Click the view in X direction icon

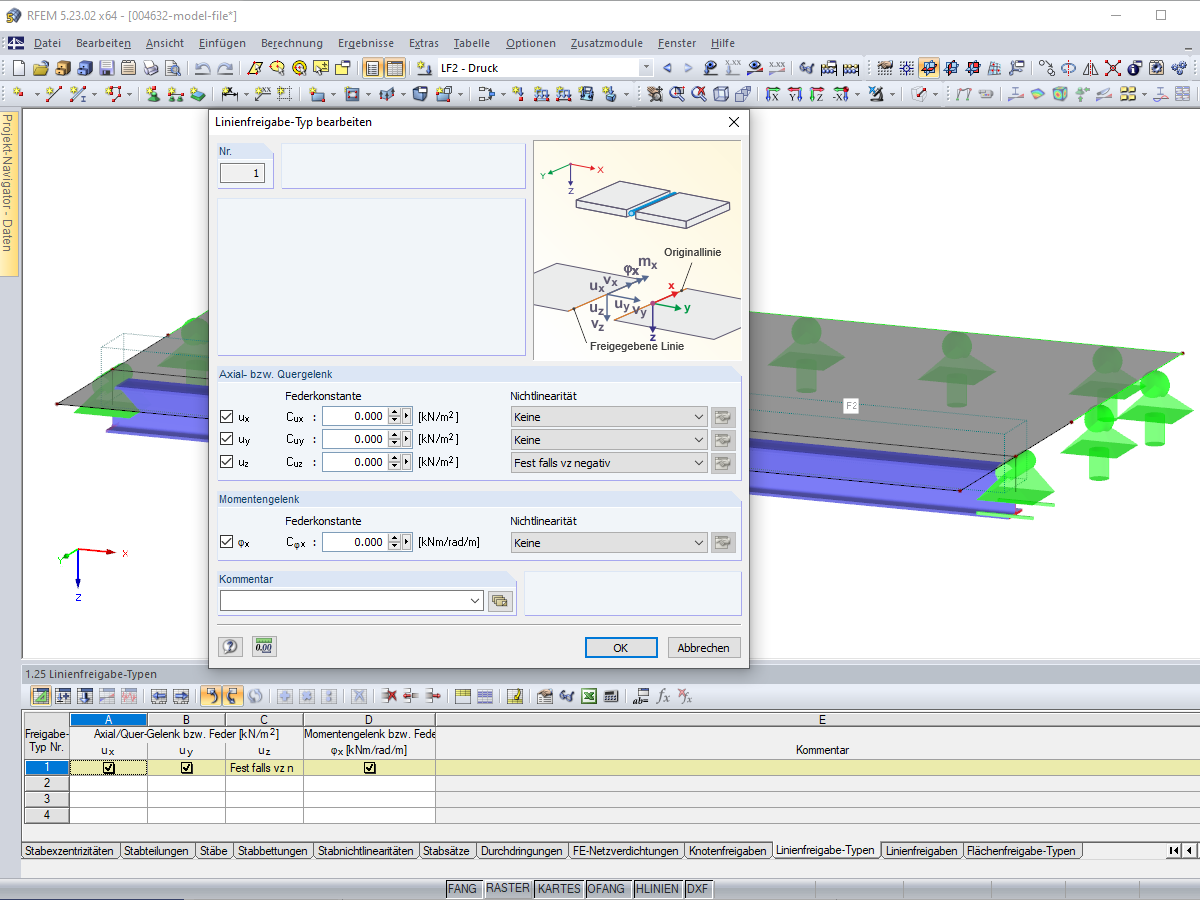(773, 93)
